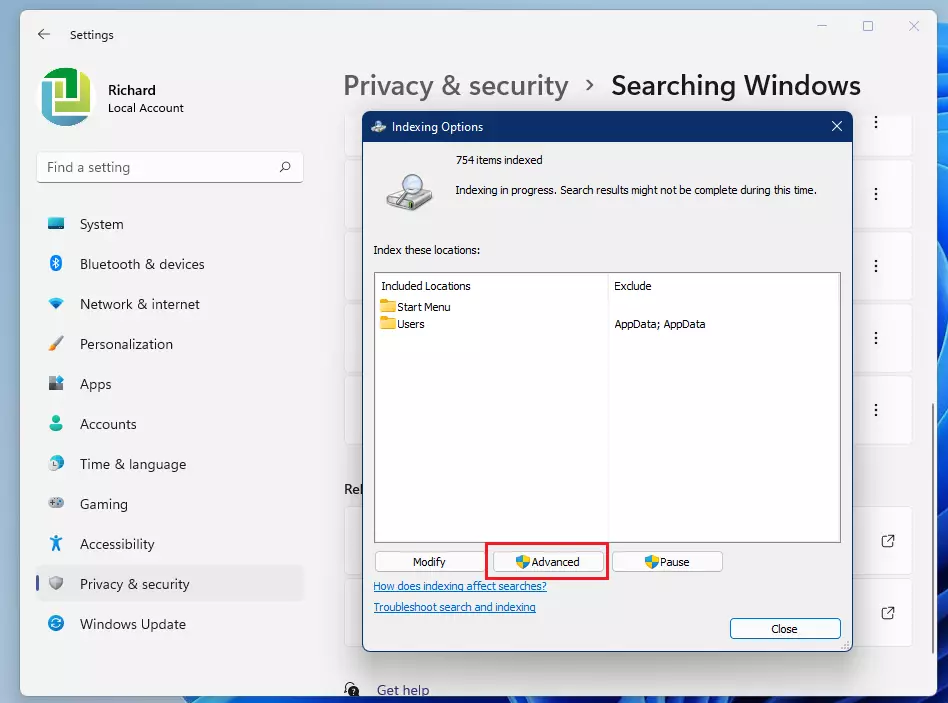Click the indexing drive magnifier icon
948x703 pixels.
point(409,192)
